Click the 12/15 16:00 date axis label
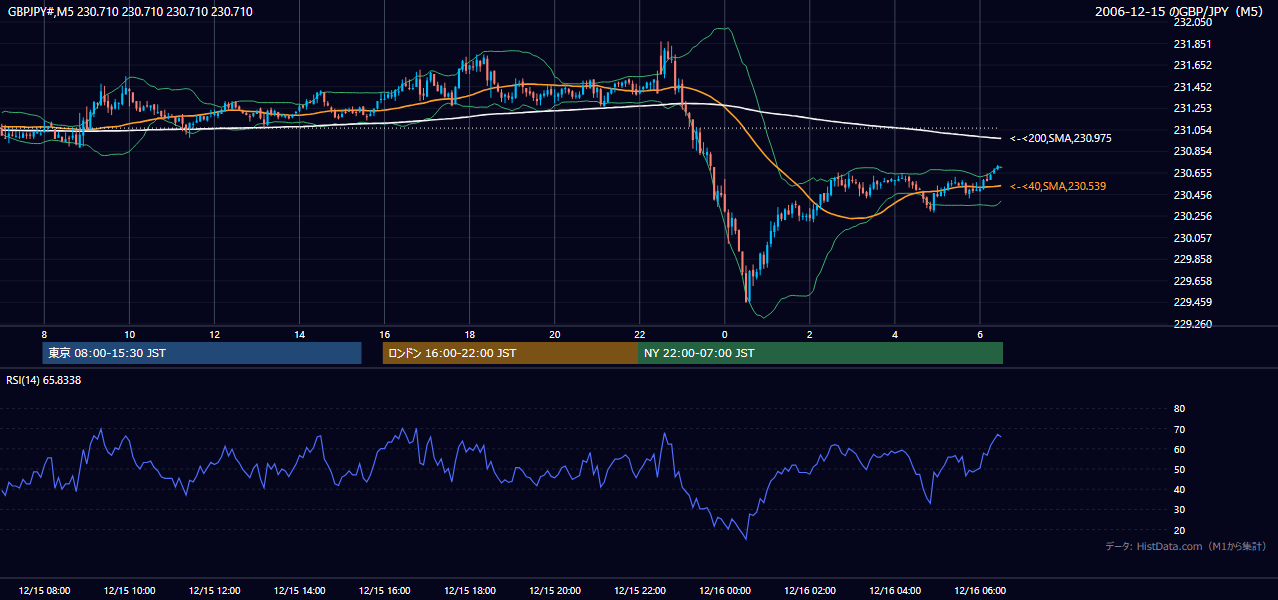Viewport: 1278px width, 600px height. tap(384, 591)
